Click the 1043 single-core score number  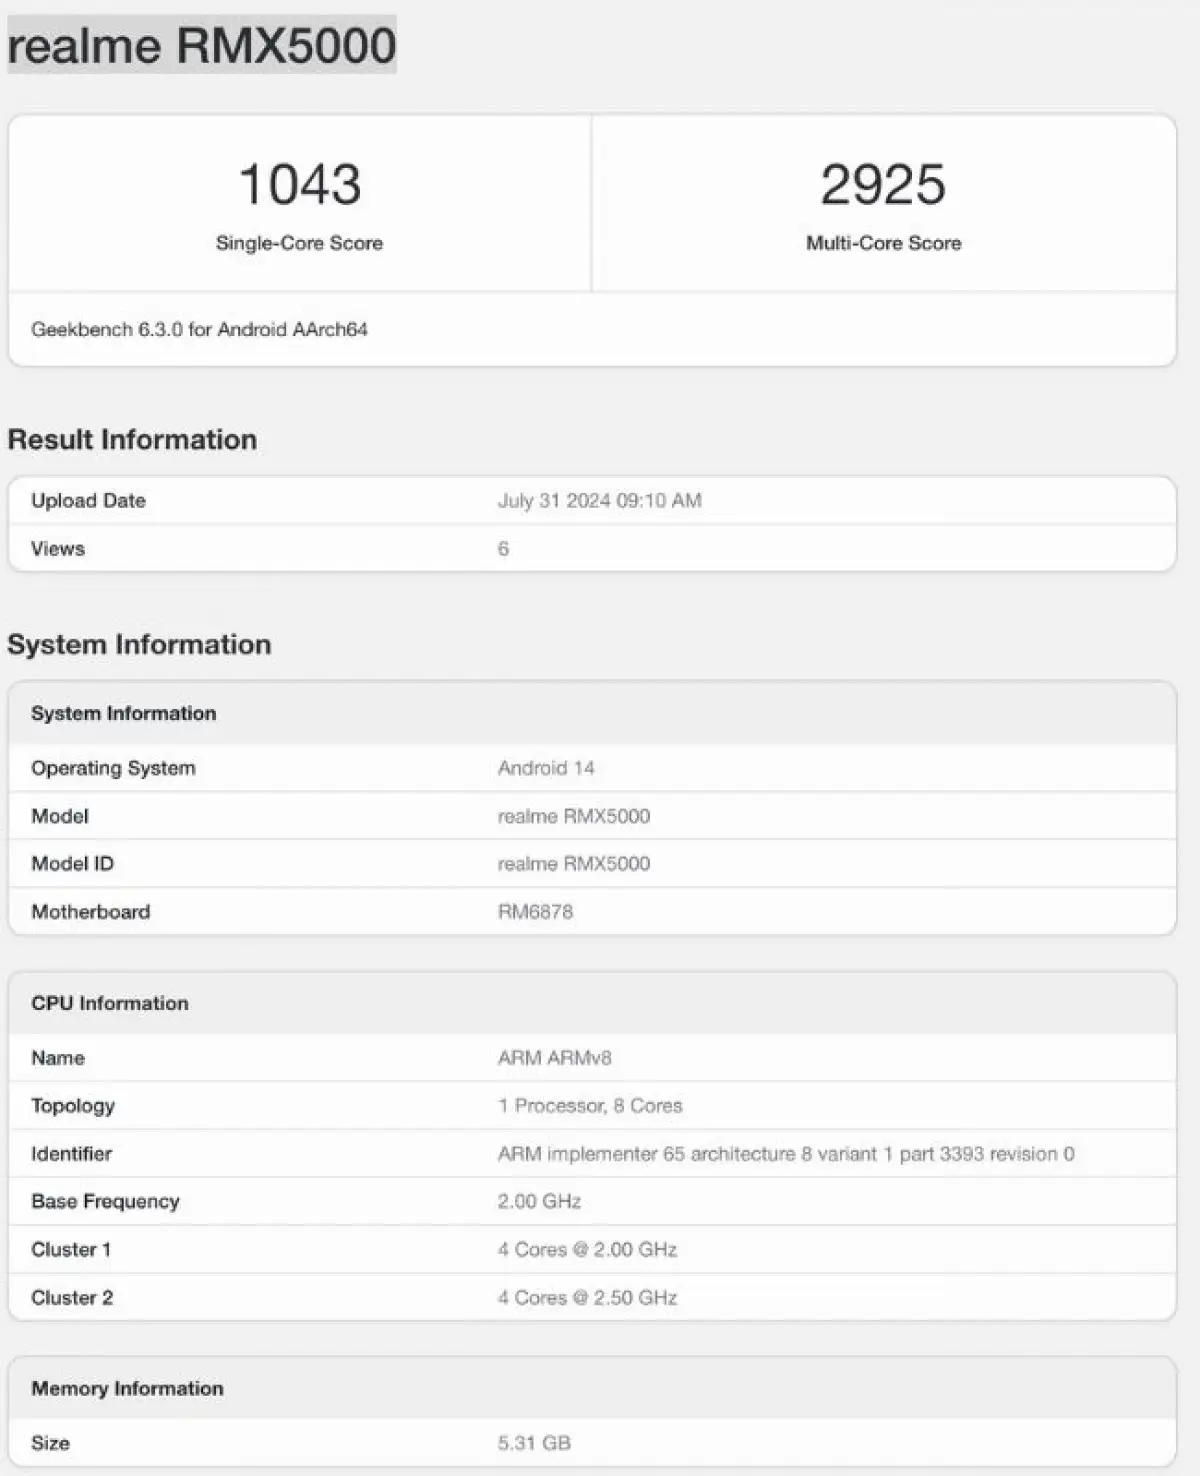click(x=299, y=185)
